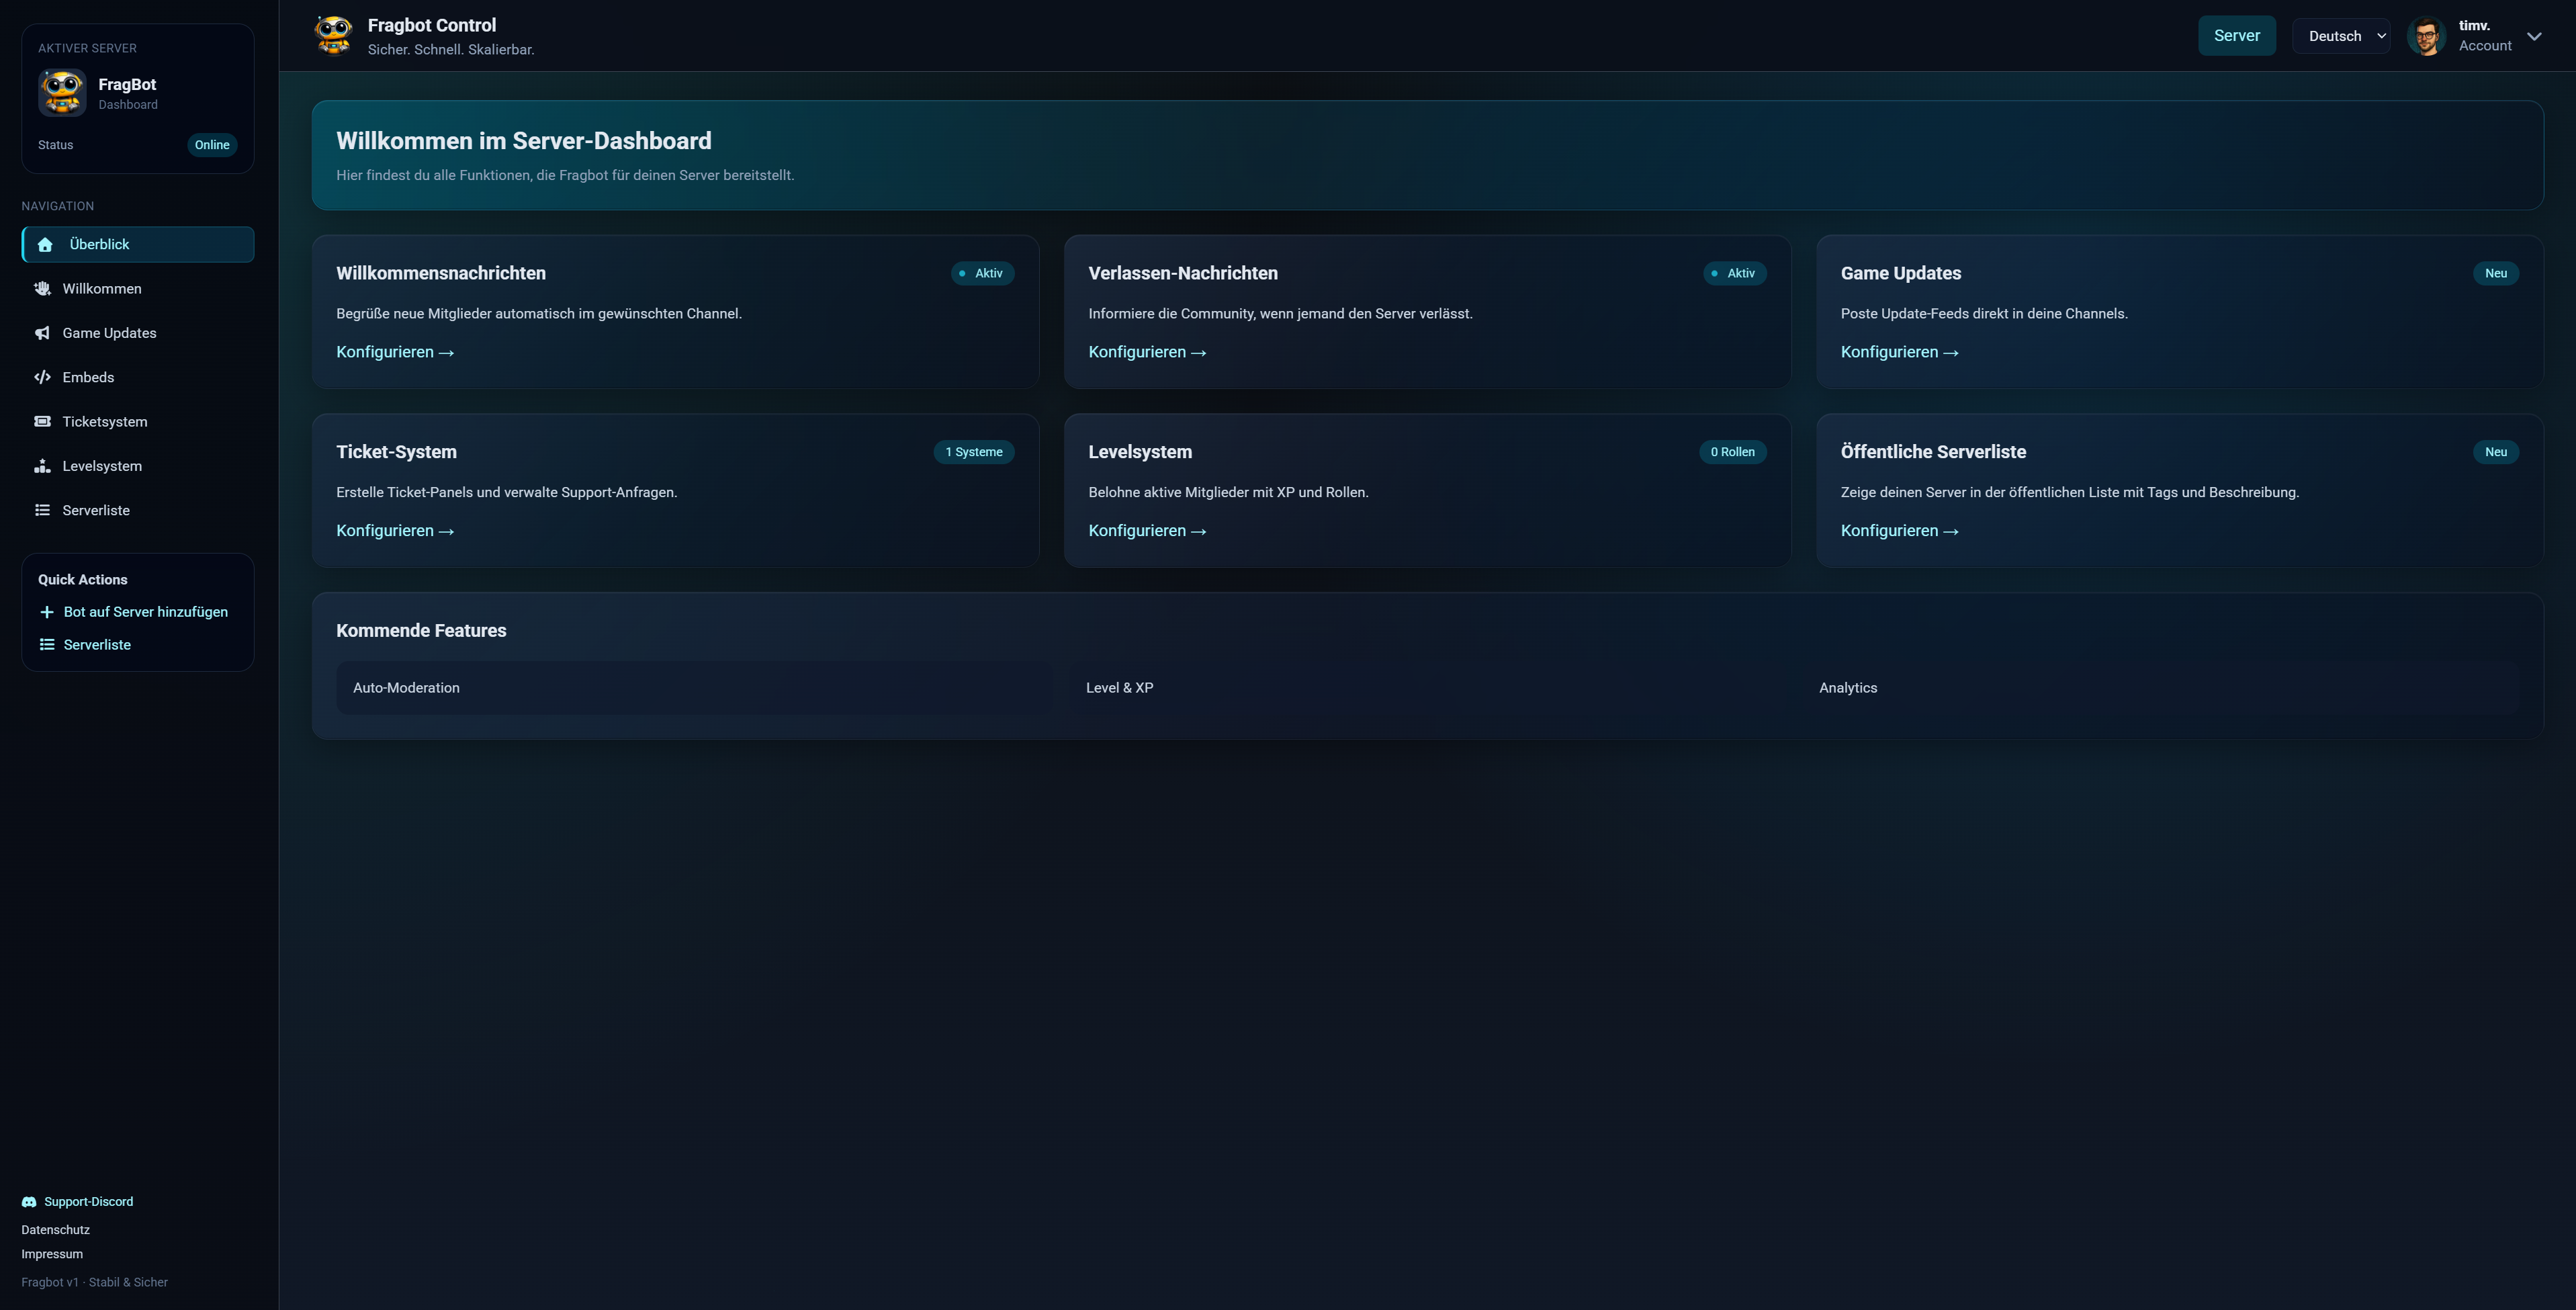Open the Deutsch language selector
This screenshot has height=1310, width=2576.
point(2340,35)
